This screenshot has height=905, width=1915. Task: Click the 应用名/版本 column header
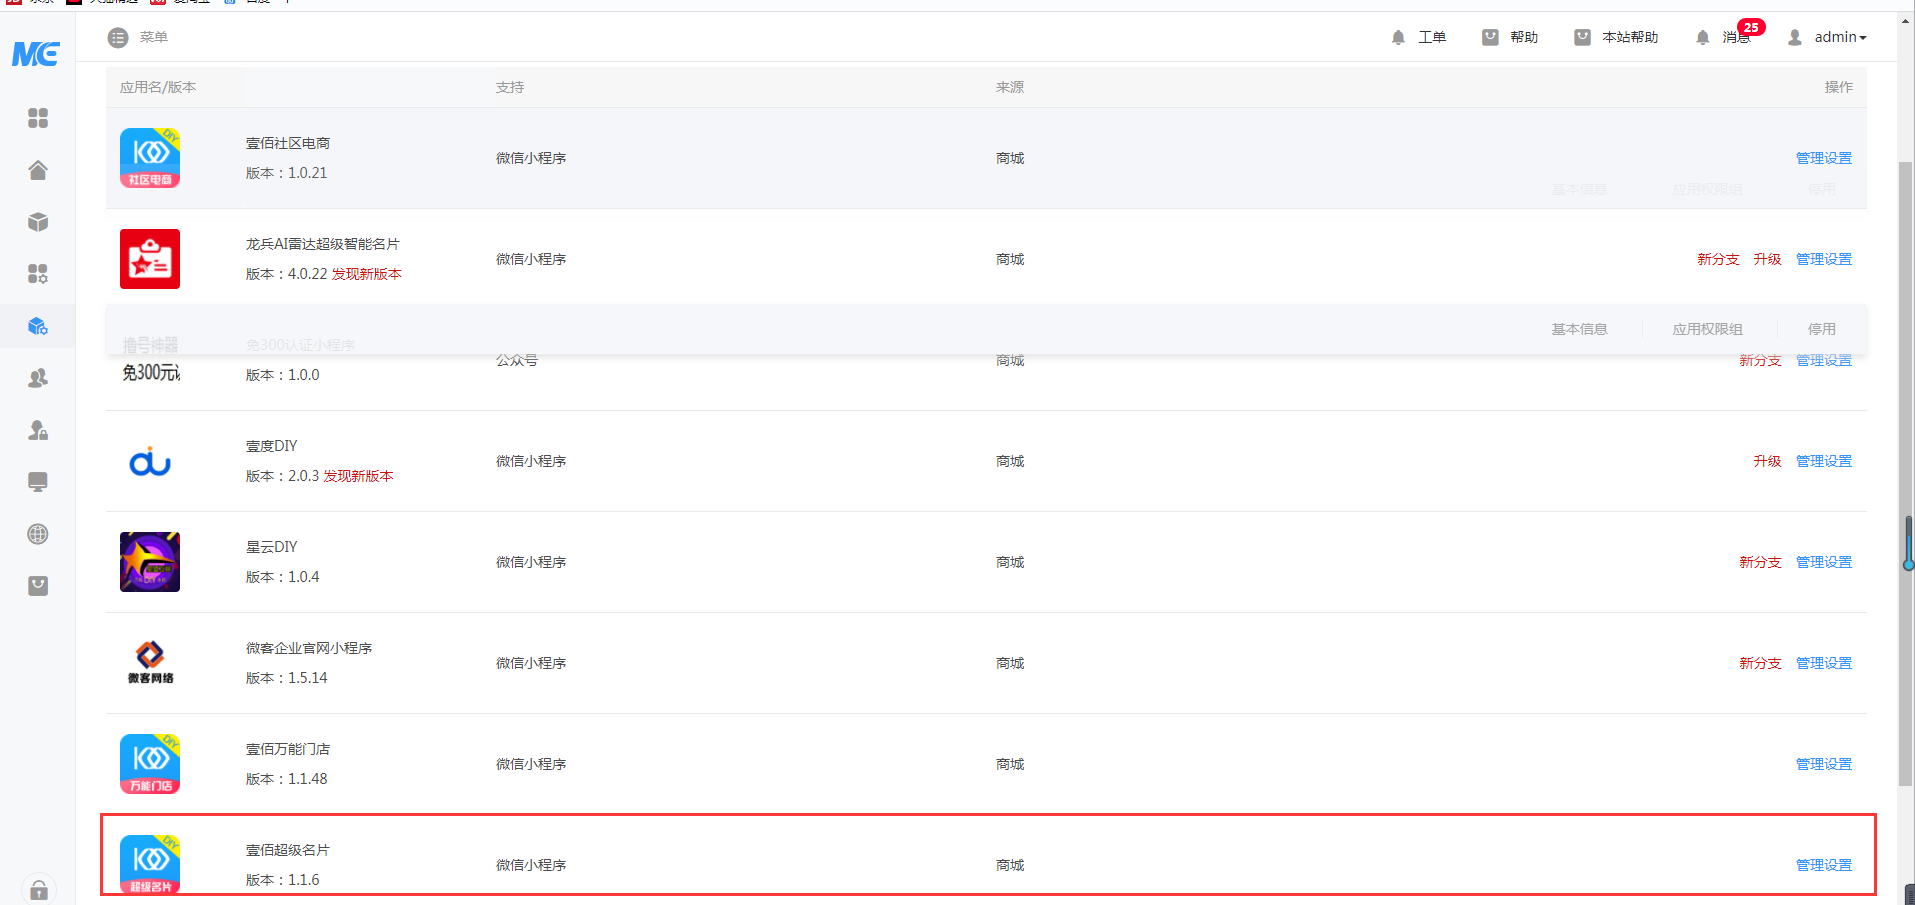(158, 87)
